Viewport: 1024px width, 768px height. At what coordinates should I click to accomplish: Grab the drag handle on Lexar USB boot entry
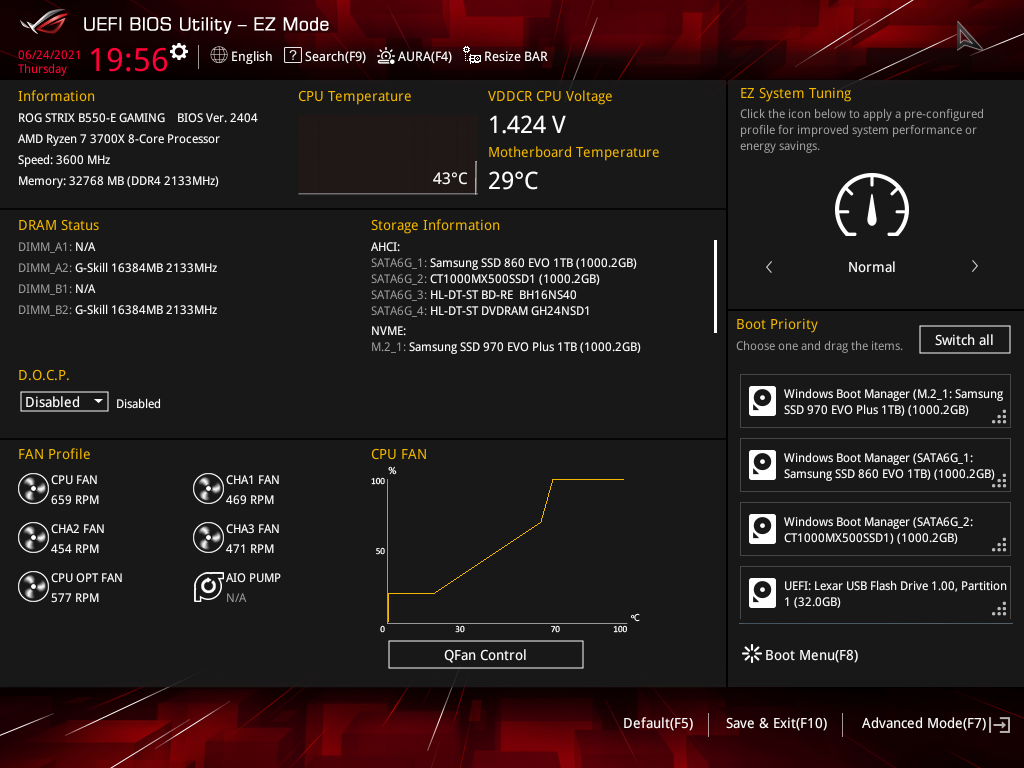click(x=999, y=609)
